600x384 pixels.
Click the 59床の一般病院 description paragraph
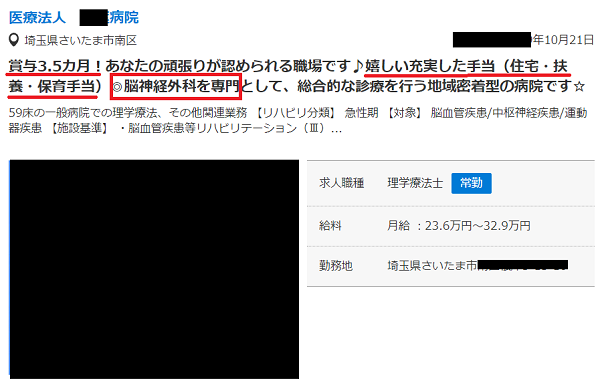coord(298,120)
